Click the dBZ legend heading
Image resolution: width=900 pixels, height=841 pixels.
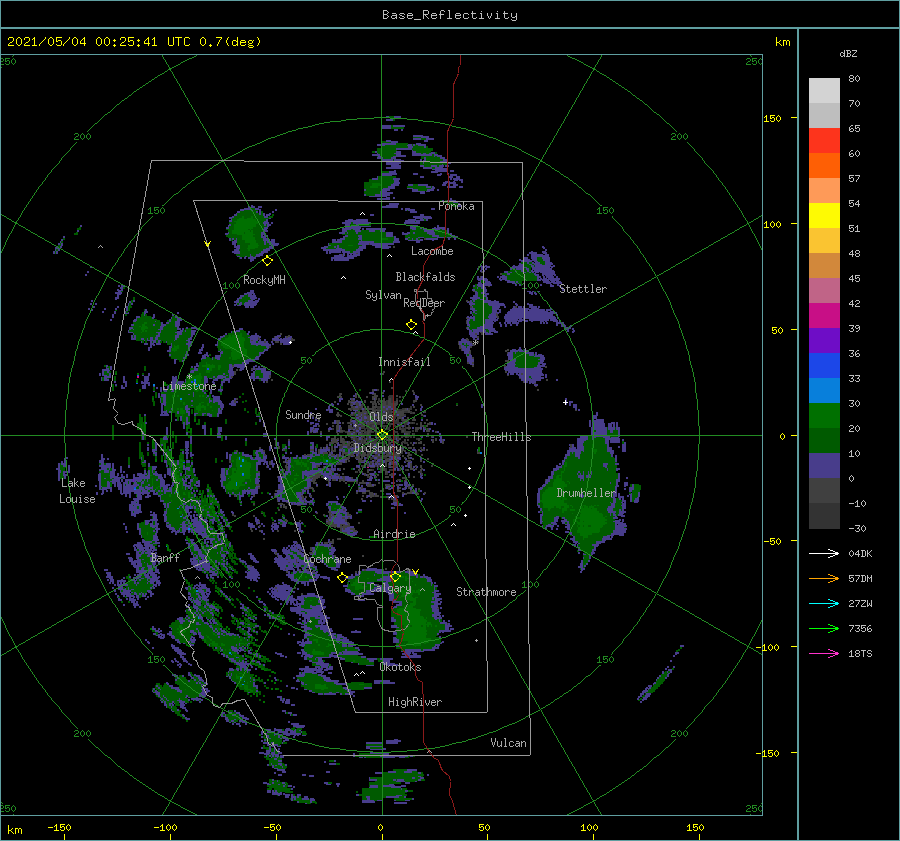pyautogui.click(x=848, y=53)
